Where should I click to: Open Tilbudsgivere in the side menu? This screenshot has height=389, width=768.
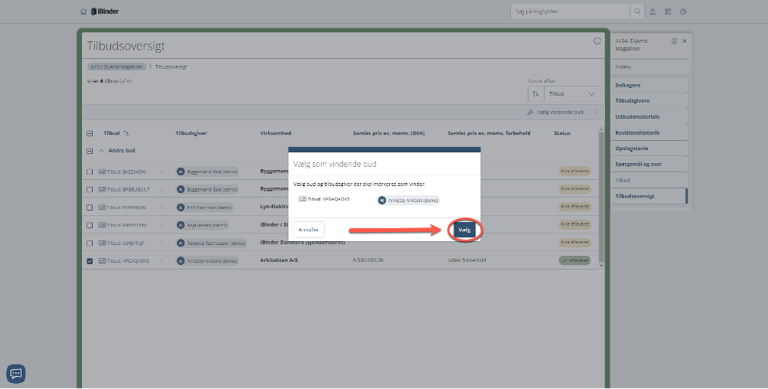(649, 101)
